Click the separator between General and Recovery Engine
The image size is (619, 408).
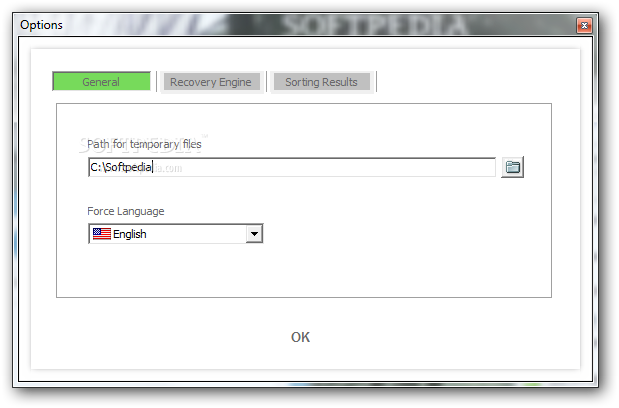coord(157,82)
